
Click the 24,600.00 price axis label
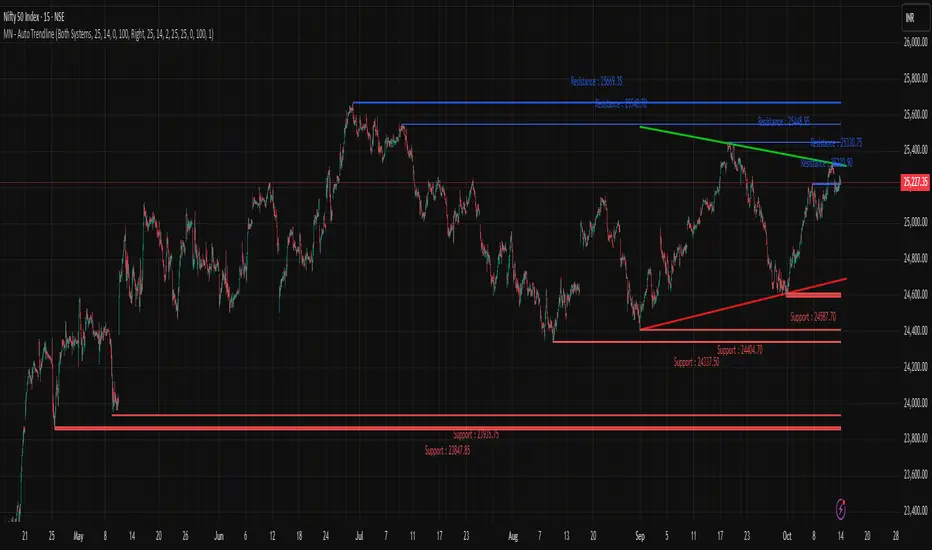(x=915, y=294)
